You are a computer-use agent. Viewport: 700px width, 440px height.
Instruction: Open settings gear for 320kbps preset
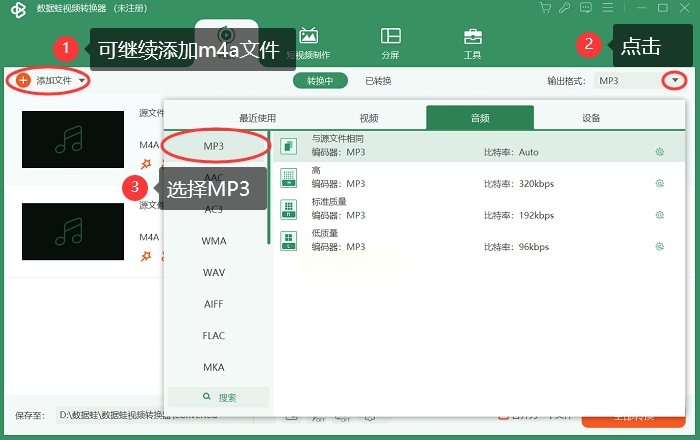click(x=659, y=183)
